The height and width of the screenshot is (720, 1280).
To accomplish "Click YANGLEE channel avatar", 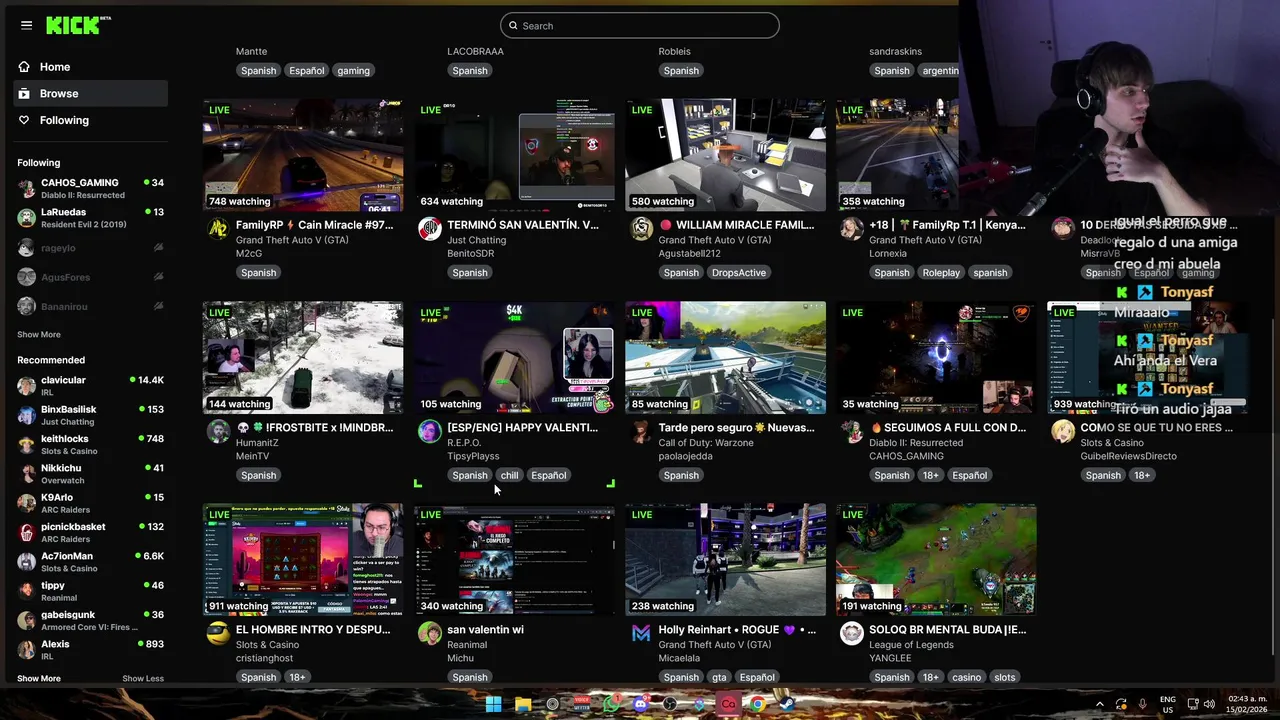I will 852,634.
